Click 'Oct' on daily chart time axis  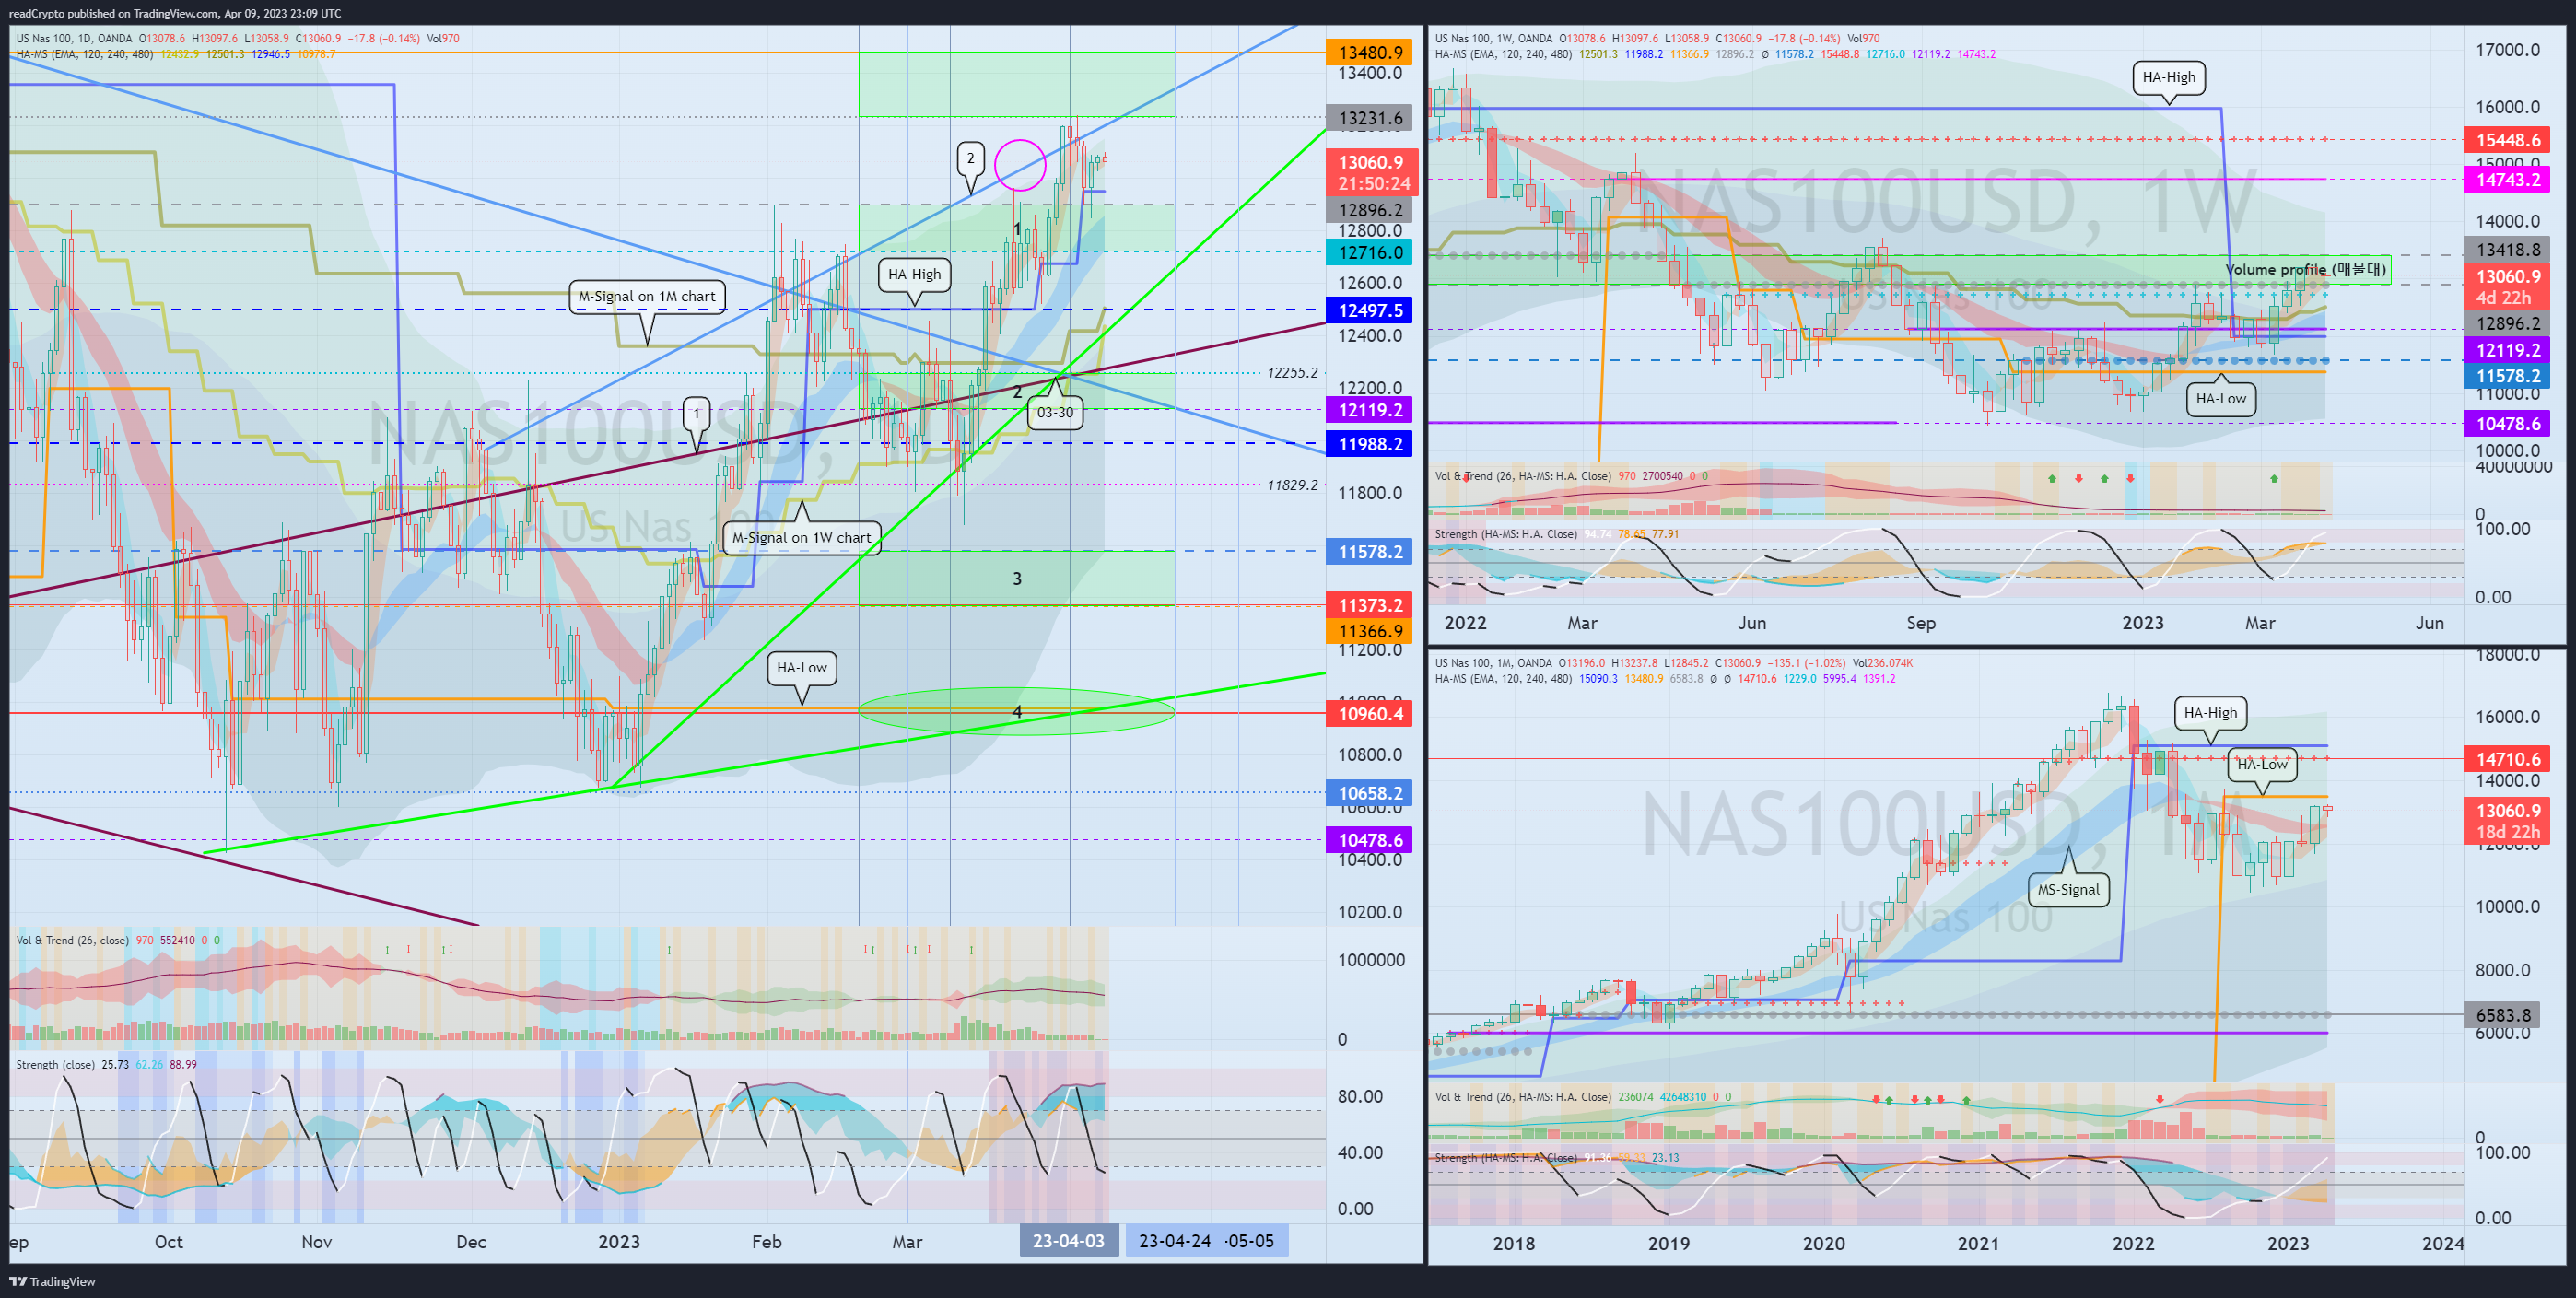(x=169, y=1242)
